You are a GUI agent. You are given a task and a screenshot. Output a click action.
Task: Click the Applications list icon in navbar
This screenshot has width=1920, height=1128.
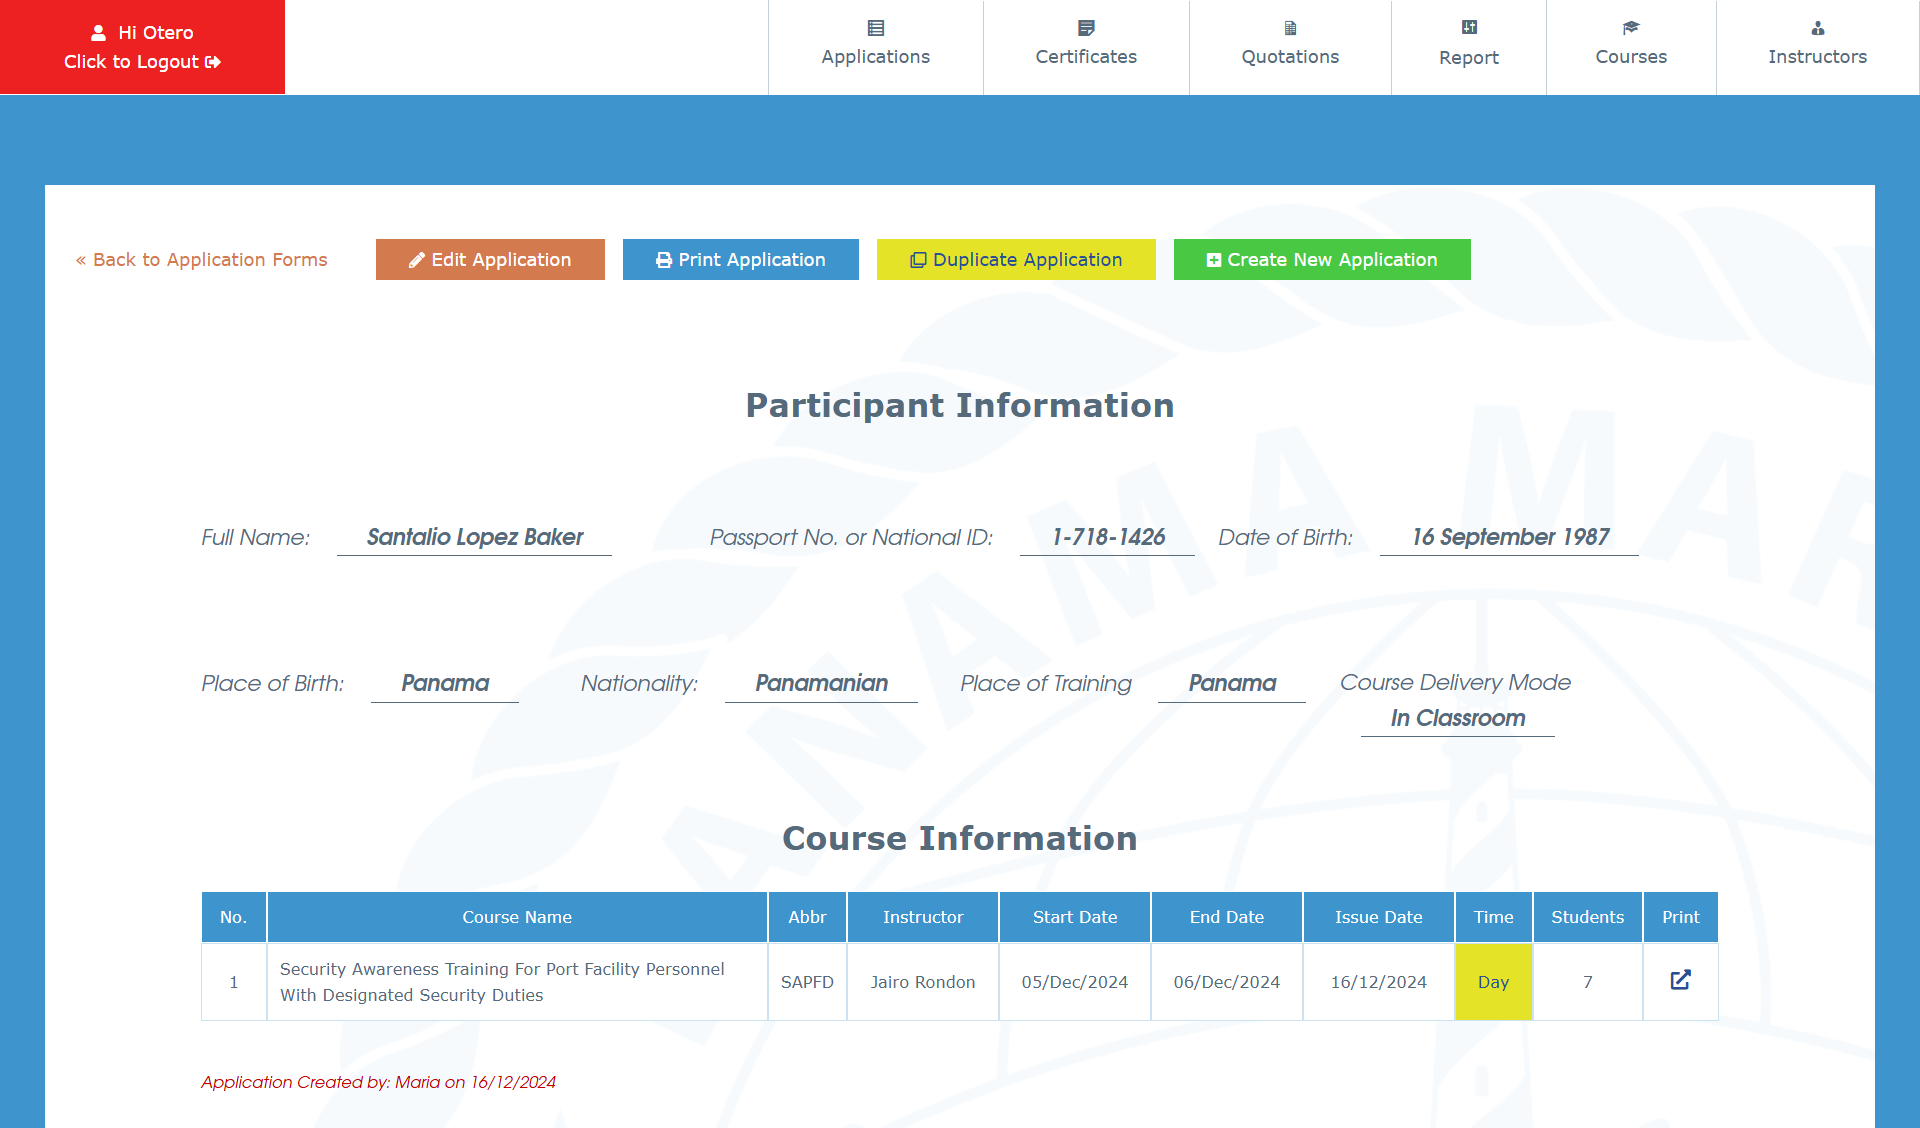[x=876, y=28]
